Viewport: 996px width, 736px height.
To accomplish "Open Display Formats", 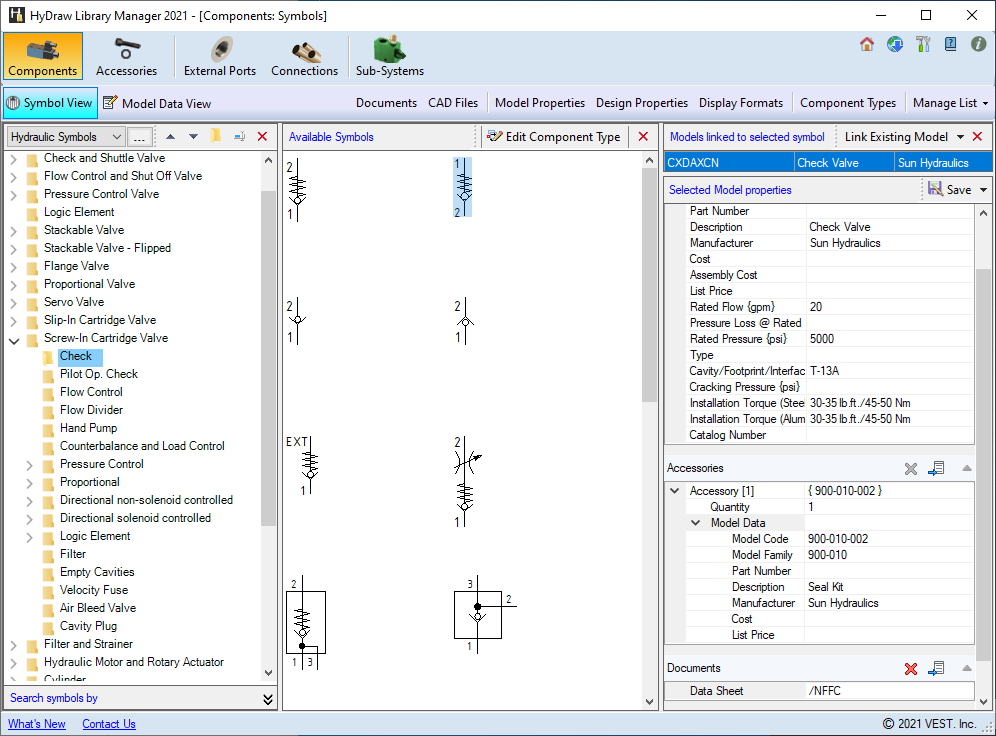I will 741,103.
